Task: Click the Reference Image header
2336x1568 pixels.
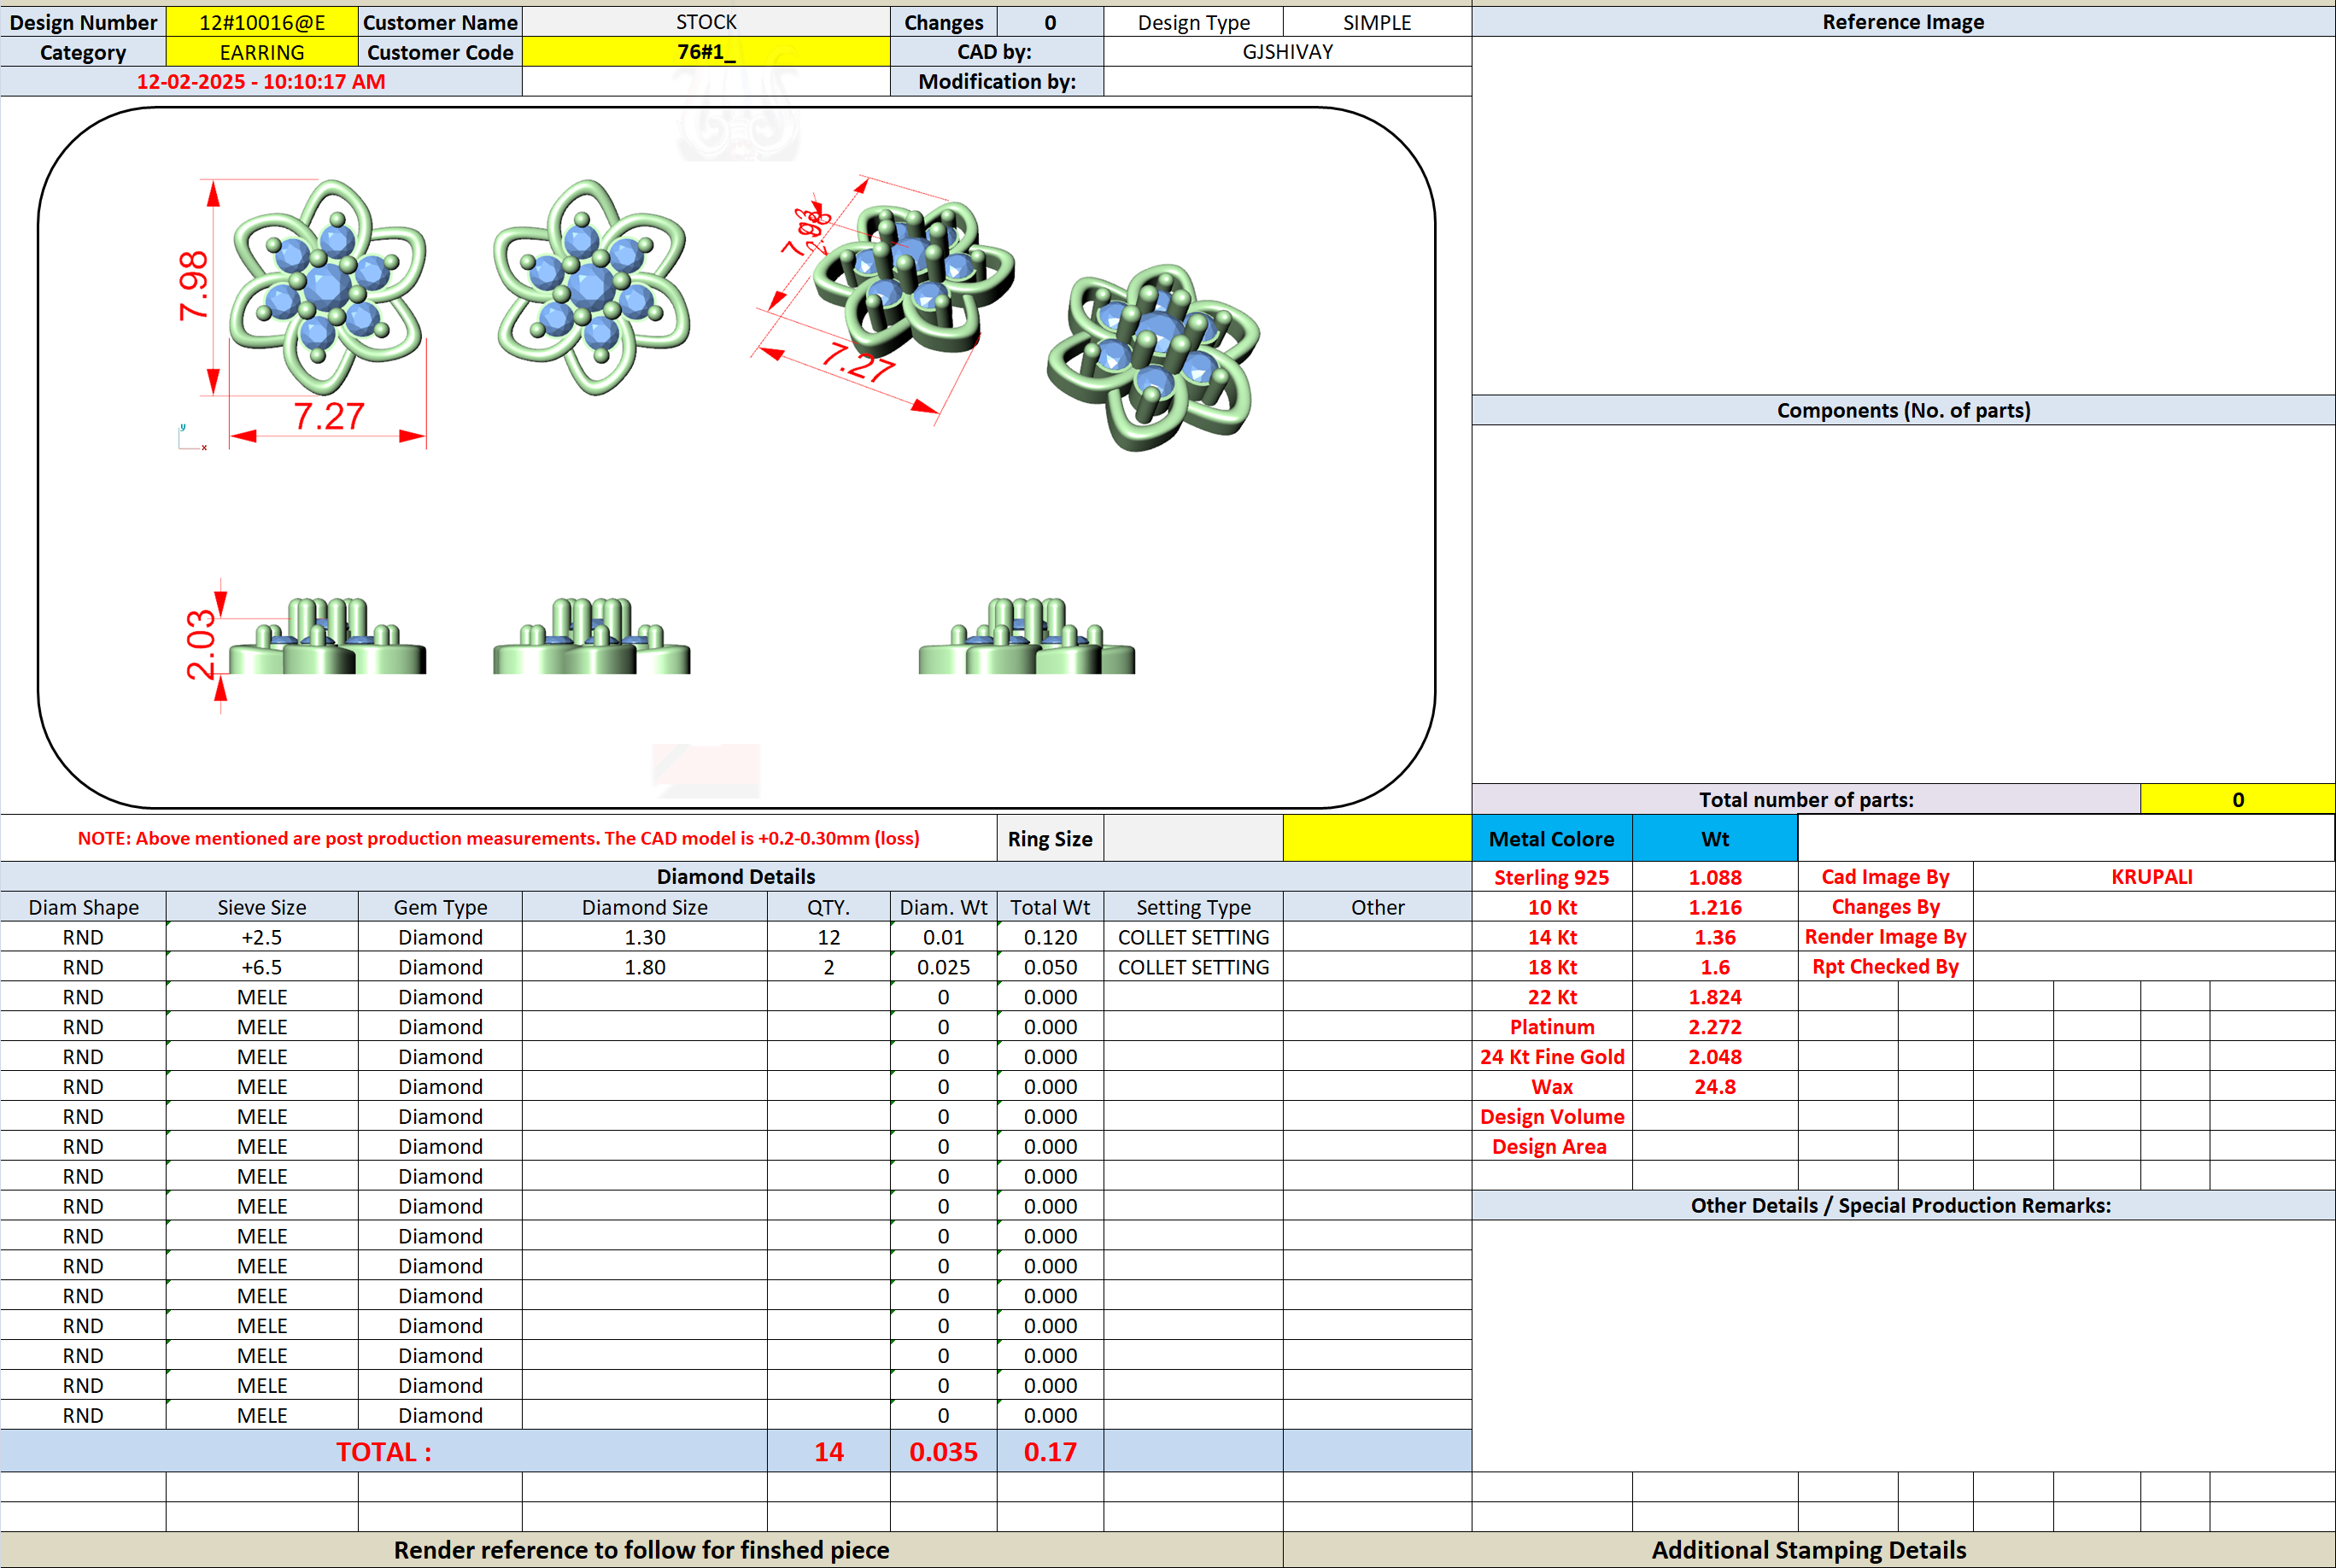Action: 1903,22
